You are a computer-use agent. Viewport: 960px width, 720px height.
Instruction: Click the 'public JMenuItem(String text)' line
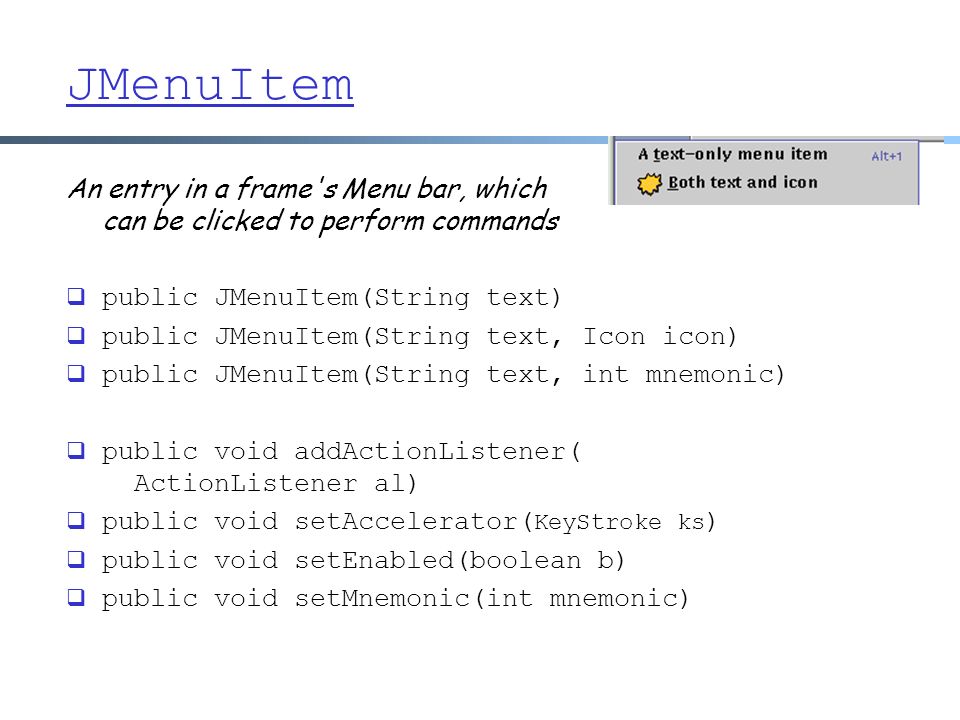(x=331, y=298)
